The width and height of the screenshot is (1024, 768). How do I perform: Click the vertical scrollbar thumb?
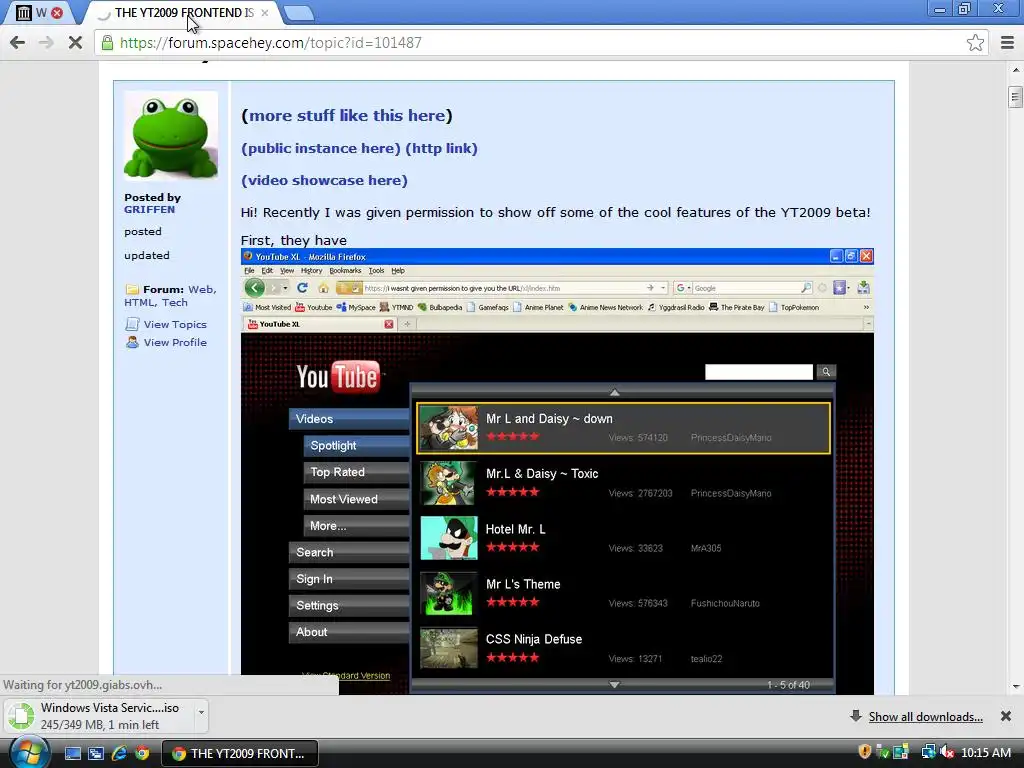(x=1015, y=97)
